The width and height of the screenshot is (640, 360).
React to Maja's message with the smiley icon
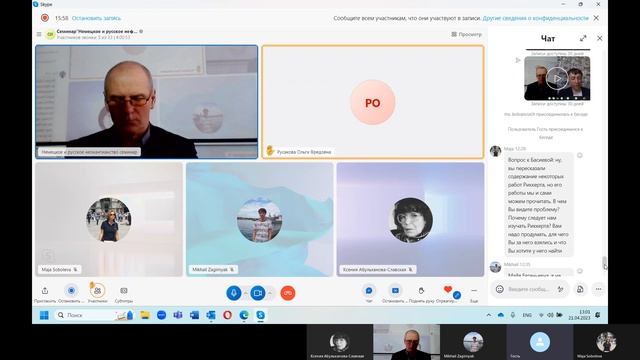click(580, 155)
